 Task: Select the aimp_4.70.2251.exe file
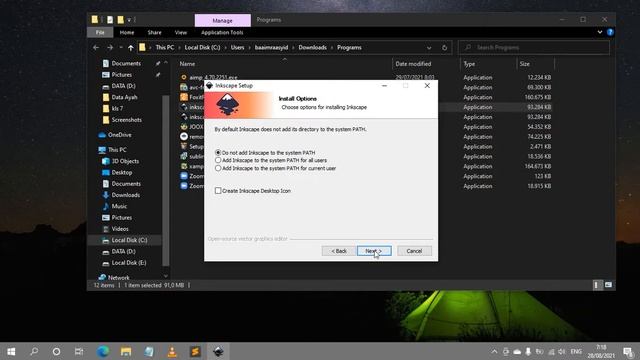213,77
